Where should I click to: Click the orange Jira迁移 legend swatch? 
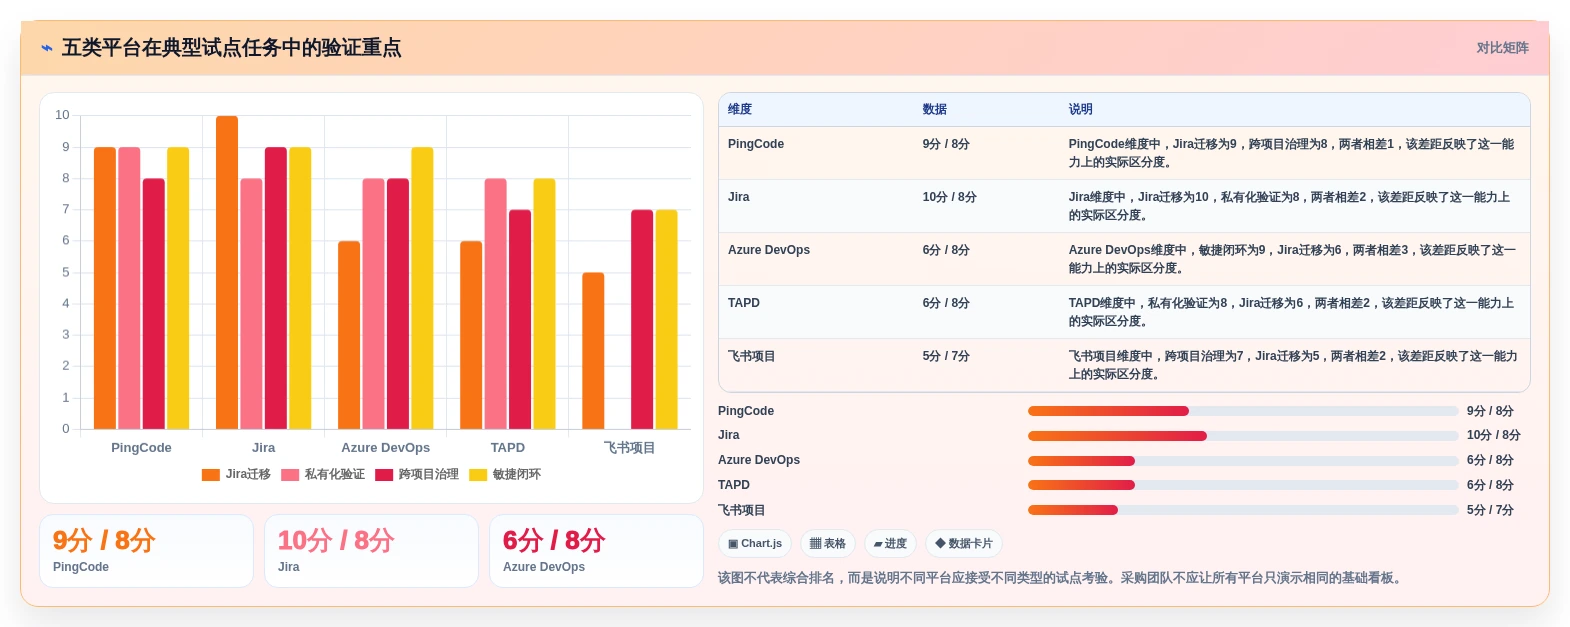tap(210, 475)
